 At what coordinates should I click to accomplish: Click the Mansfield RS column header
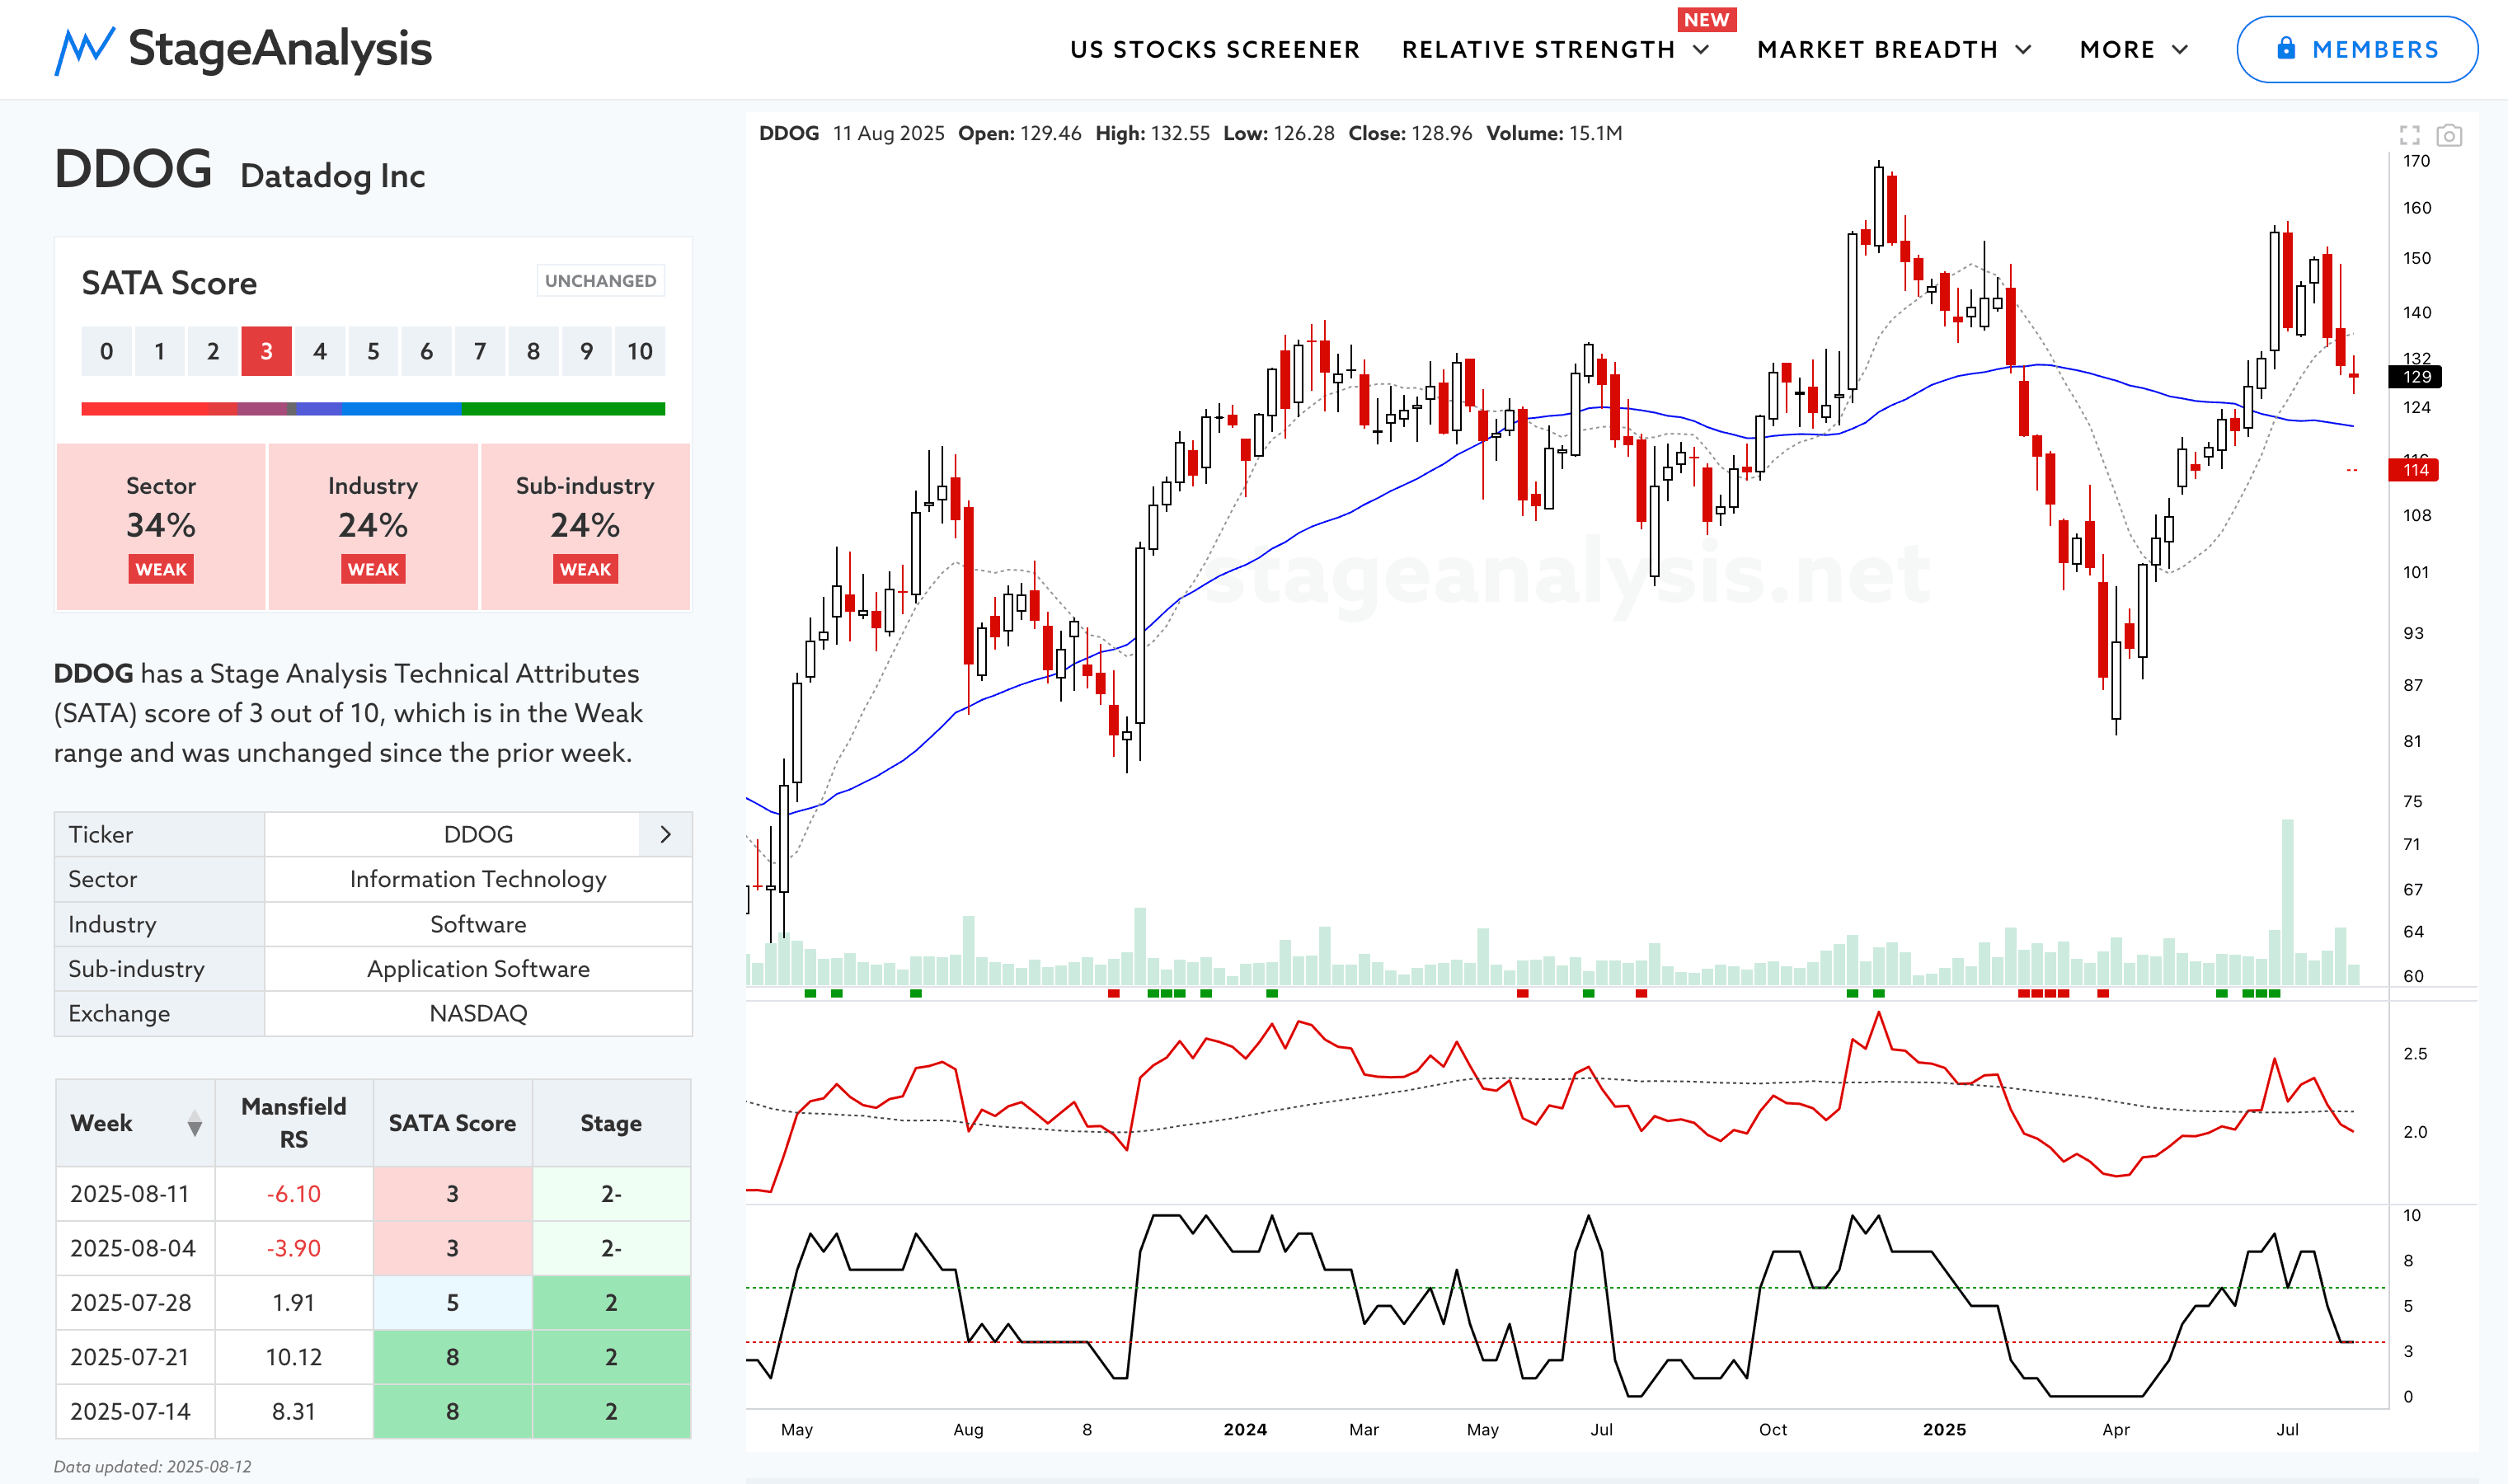click(294, 1123)
